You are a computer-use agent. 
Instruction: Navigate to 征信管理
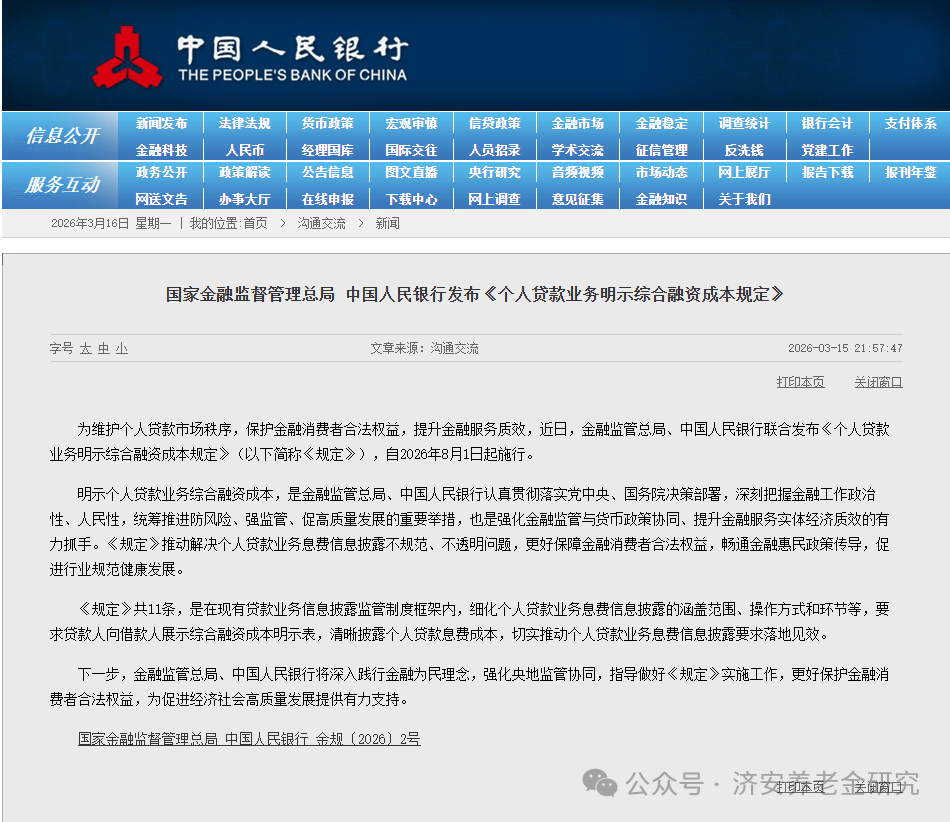(x=661, y=150)
